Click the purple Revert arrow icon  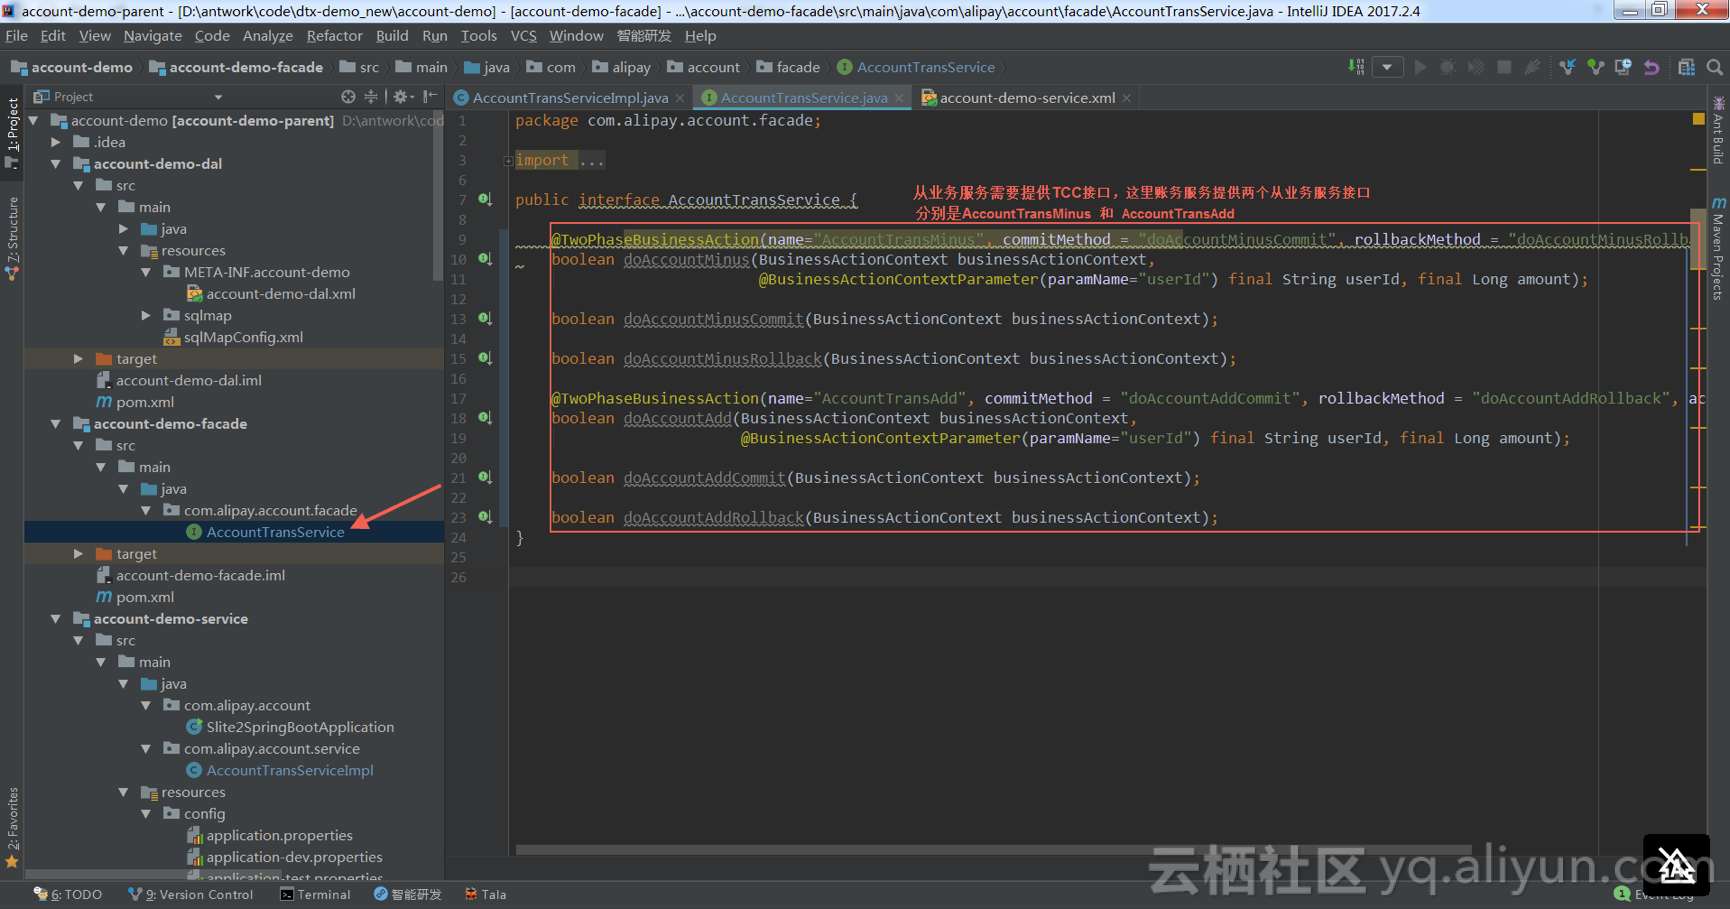click(1651, 67)
